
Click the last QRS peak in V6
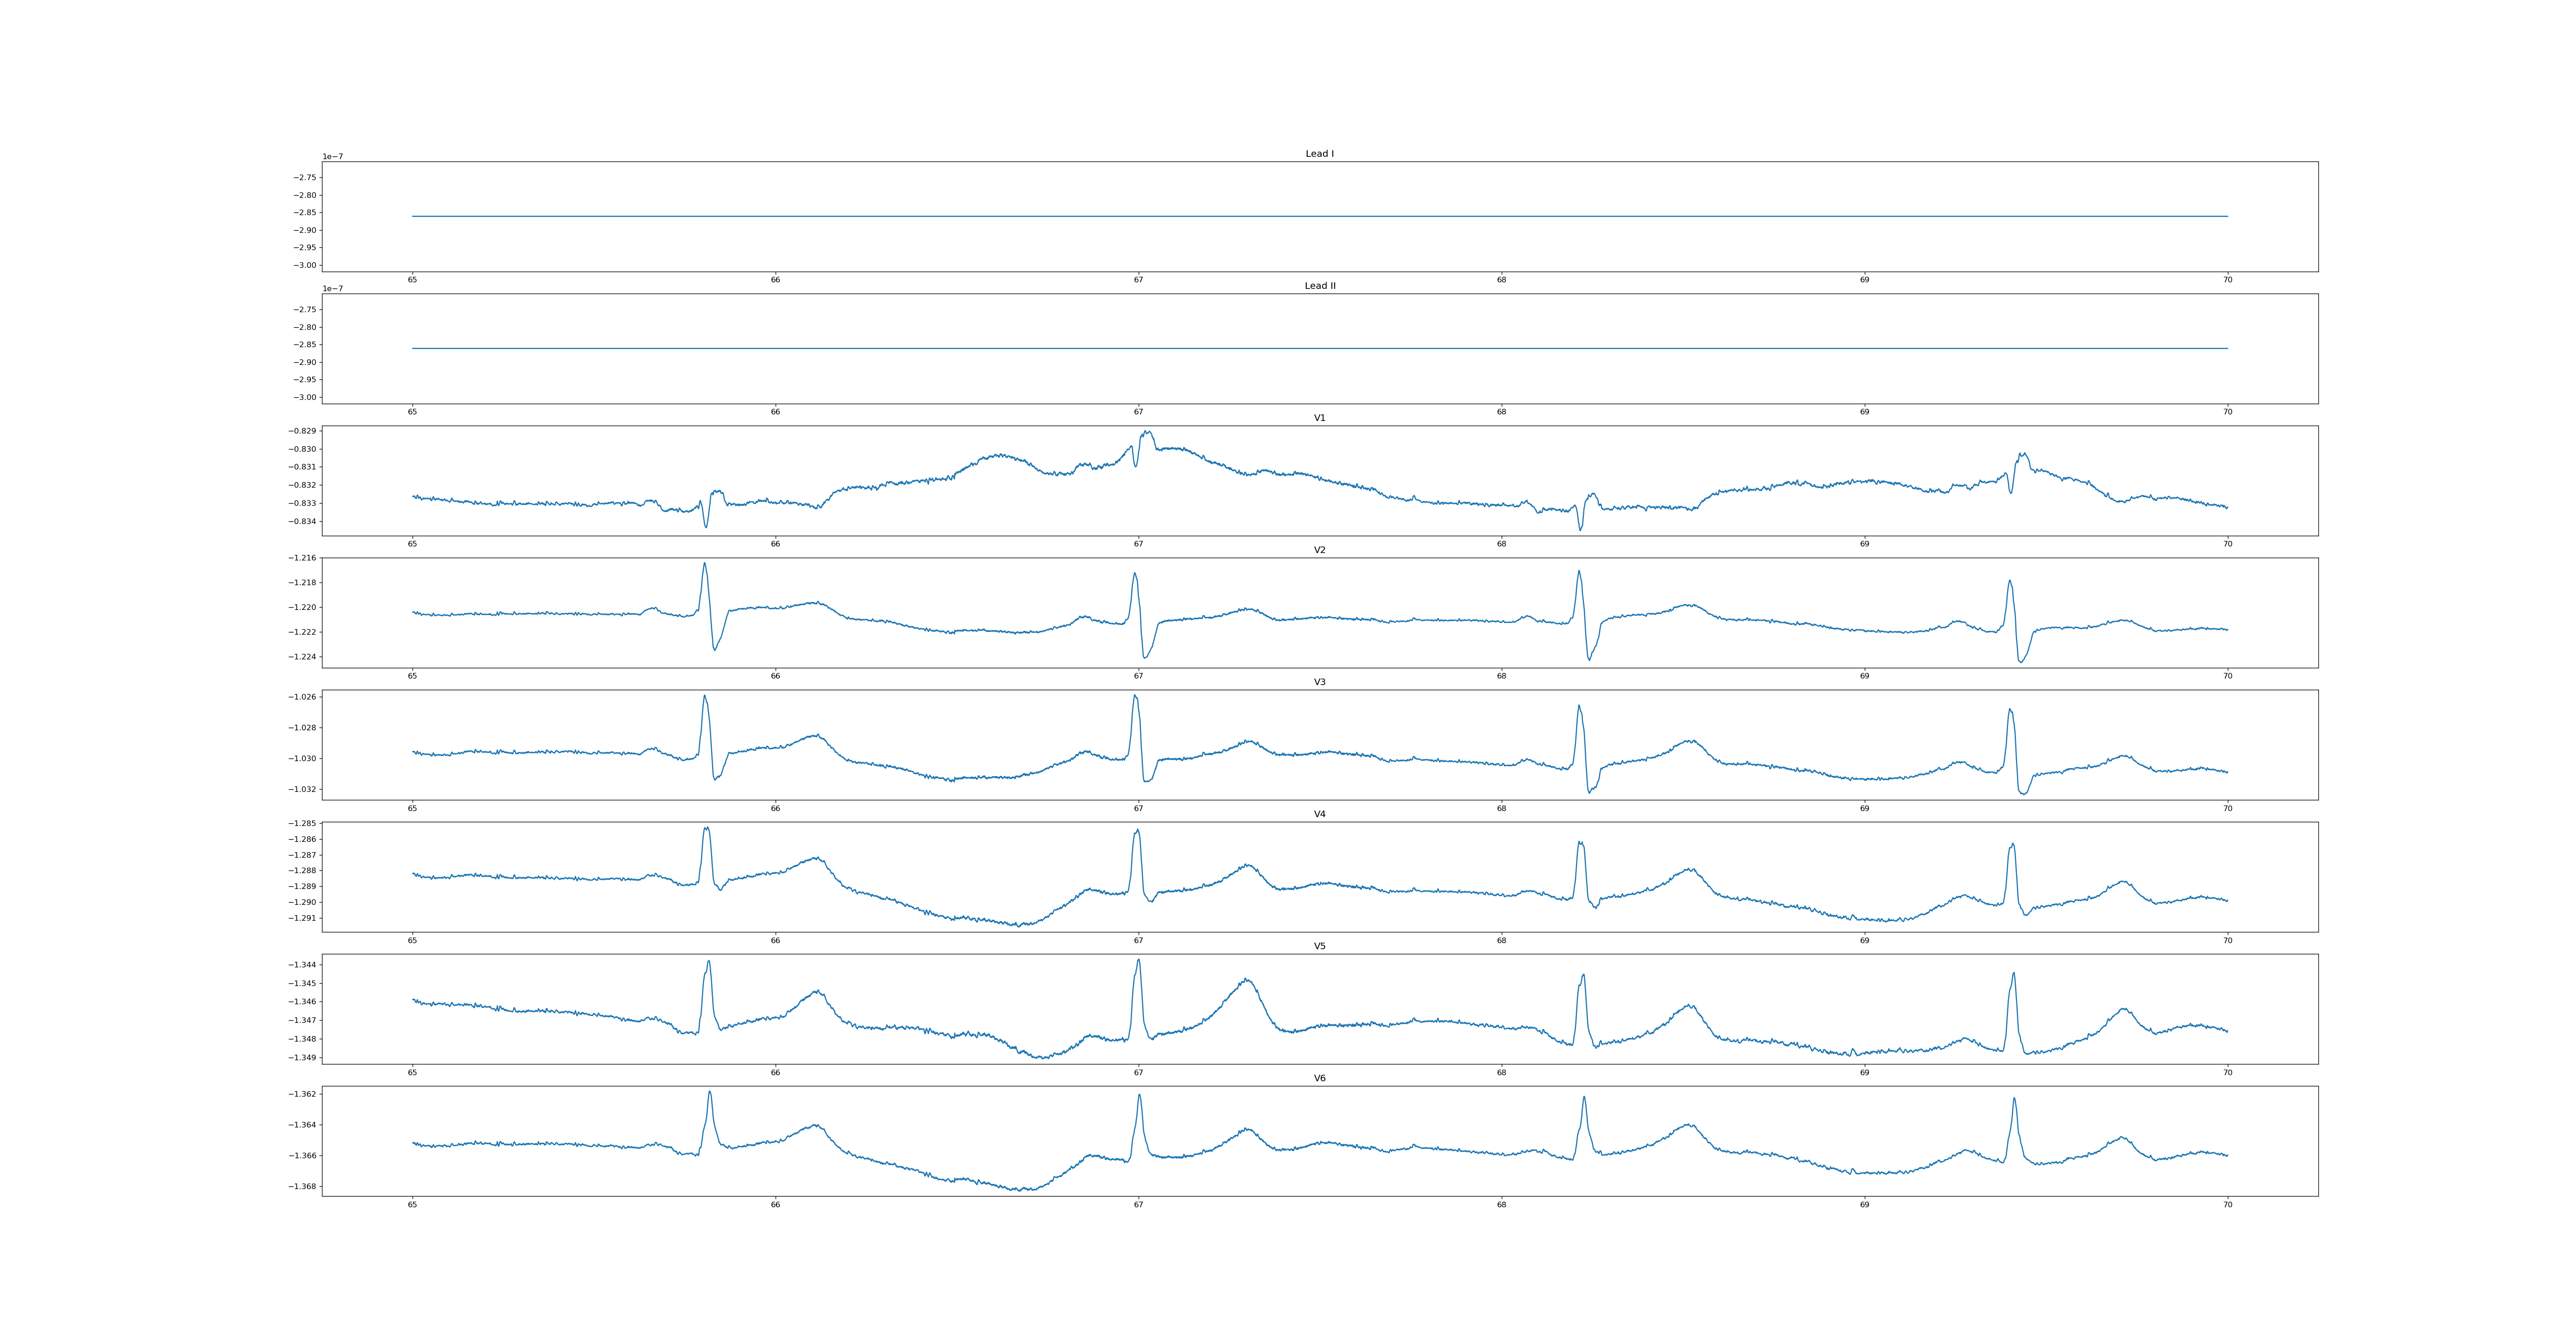(x=2014, y=1098)
